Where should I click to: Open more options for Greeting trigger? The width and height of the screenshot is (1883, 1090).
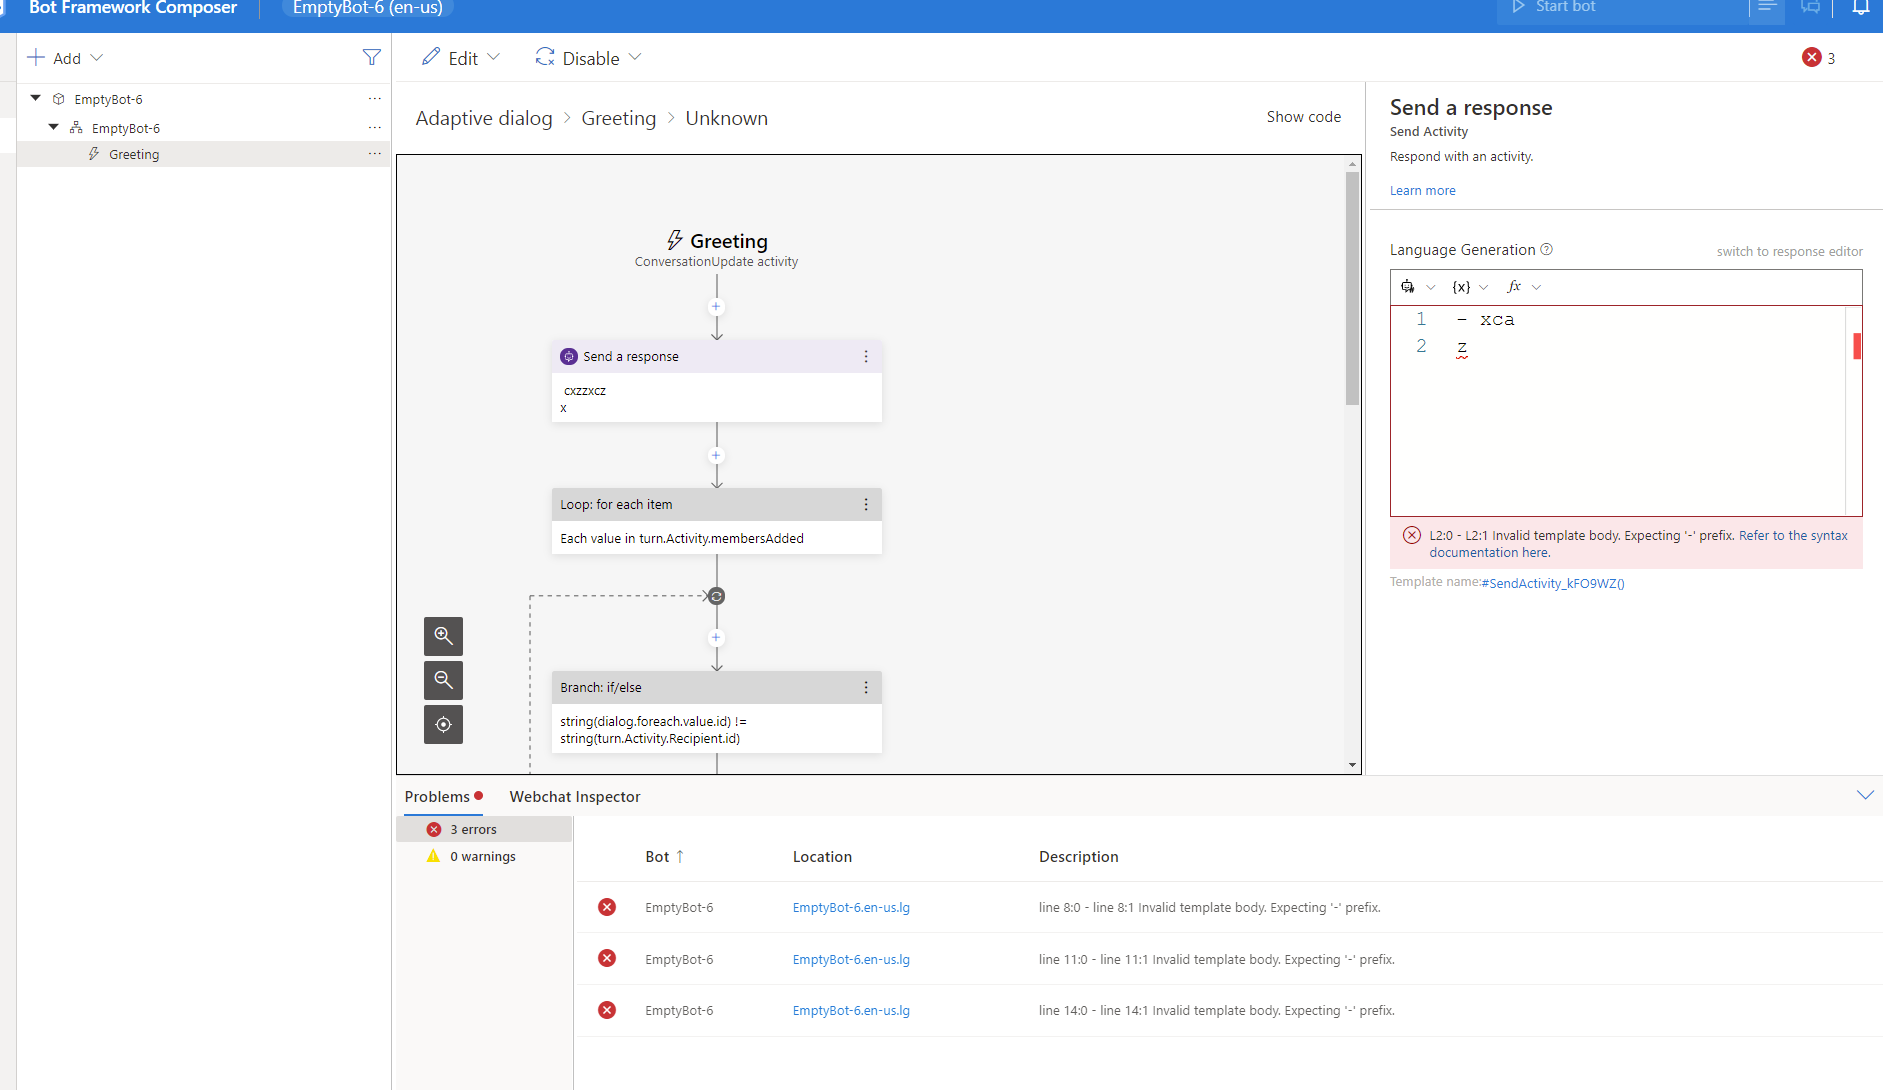374,154
